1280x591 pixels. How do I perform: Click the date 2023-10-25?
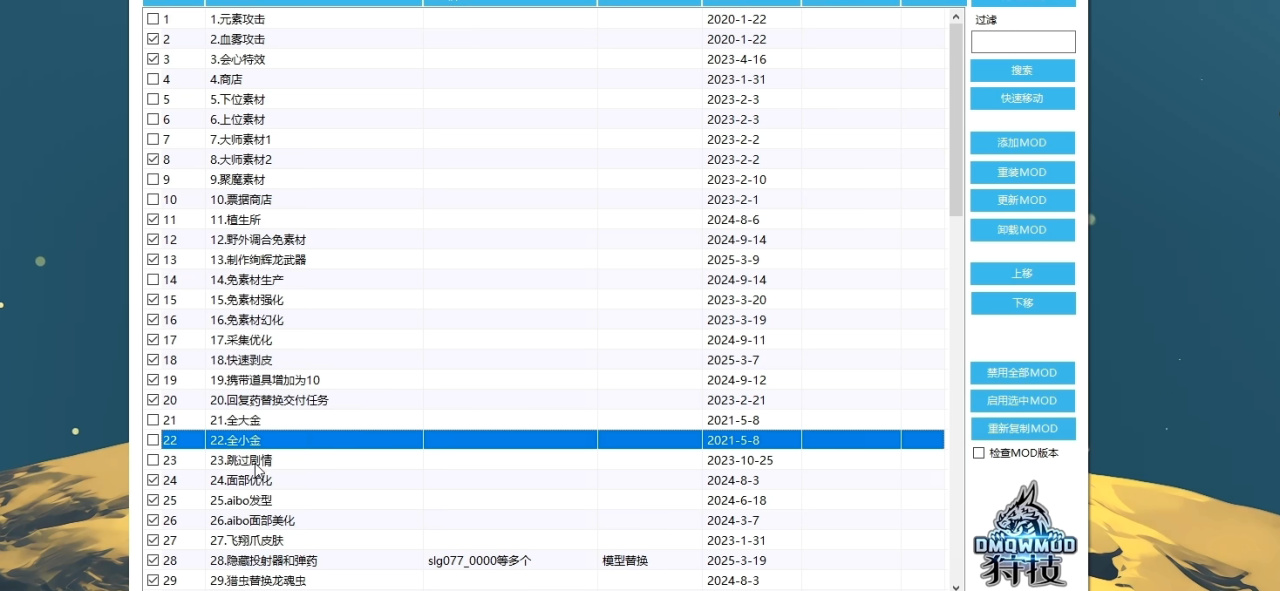click(739, 460)
